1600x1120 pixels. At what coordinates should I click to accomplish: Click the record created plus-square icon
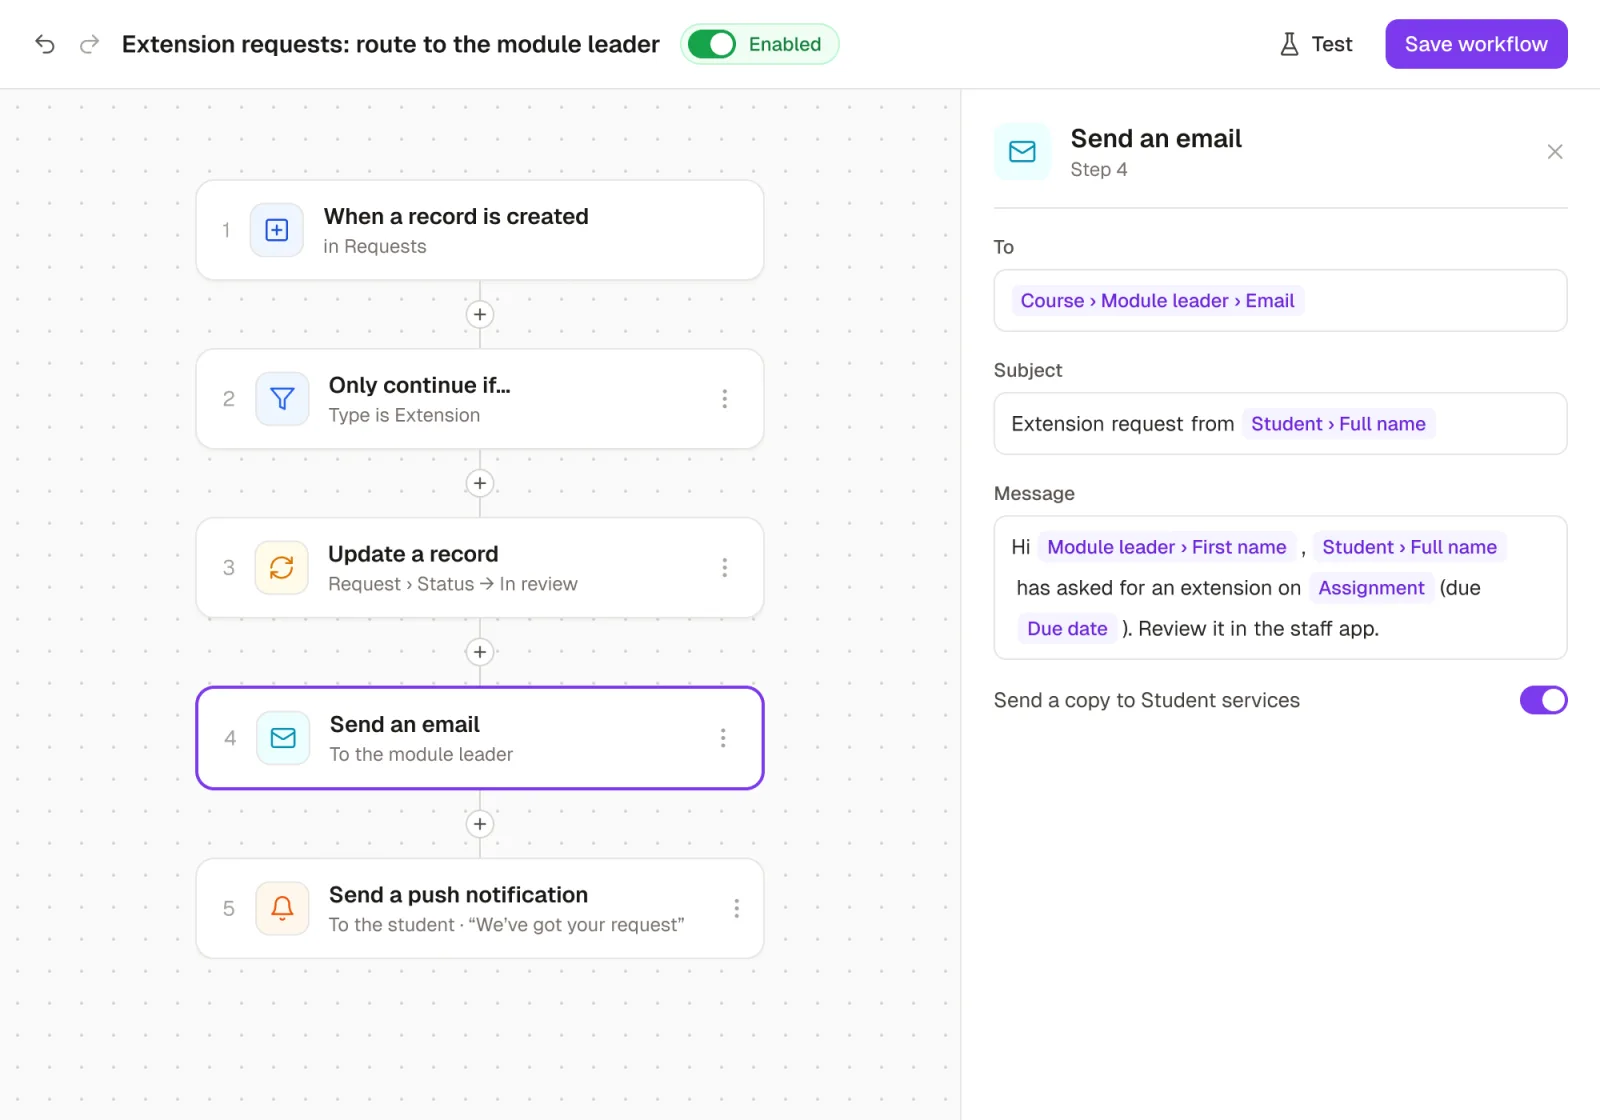pos(277,230)
